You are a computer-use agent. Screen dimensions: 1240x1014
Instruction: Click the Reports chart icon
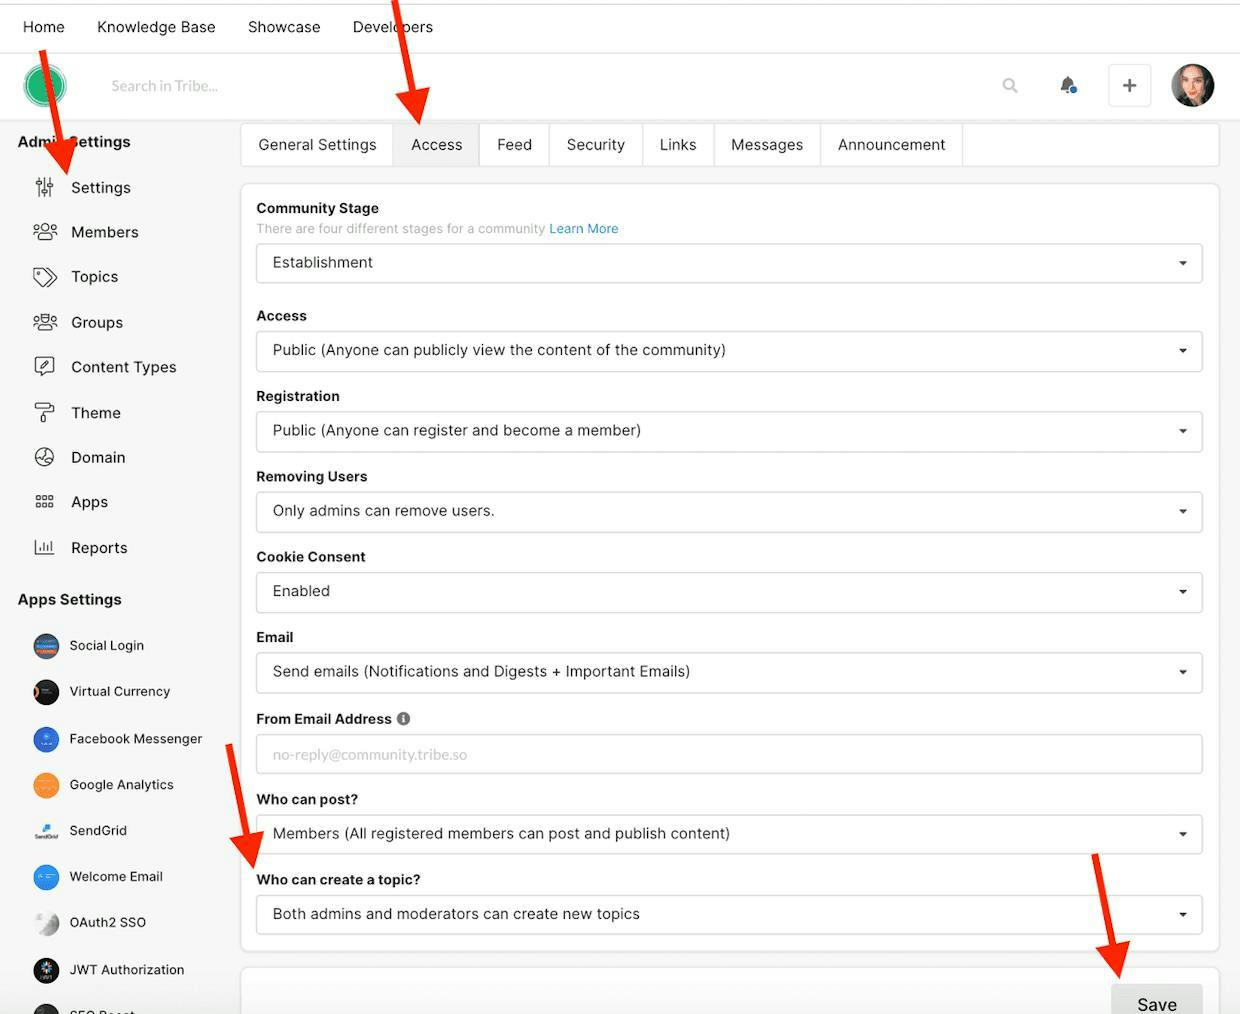pos(45,547)
